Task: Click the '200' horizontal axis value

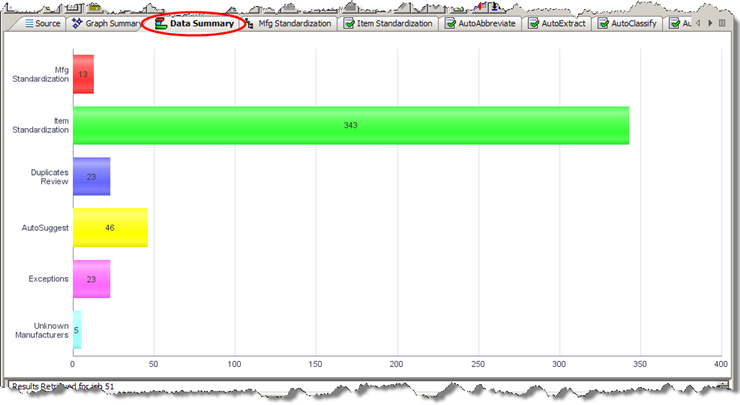Action: [x=396, y=364]
